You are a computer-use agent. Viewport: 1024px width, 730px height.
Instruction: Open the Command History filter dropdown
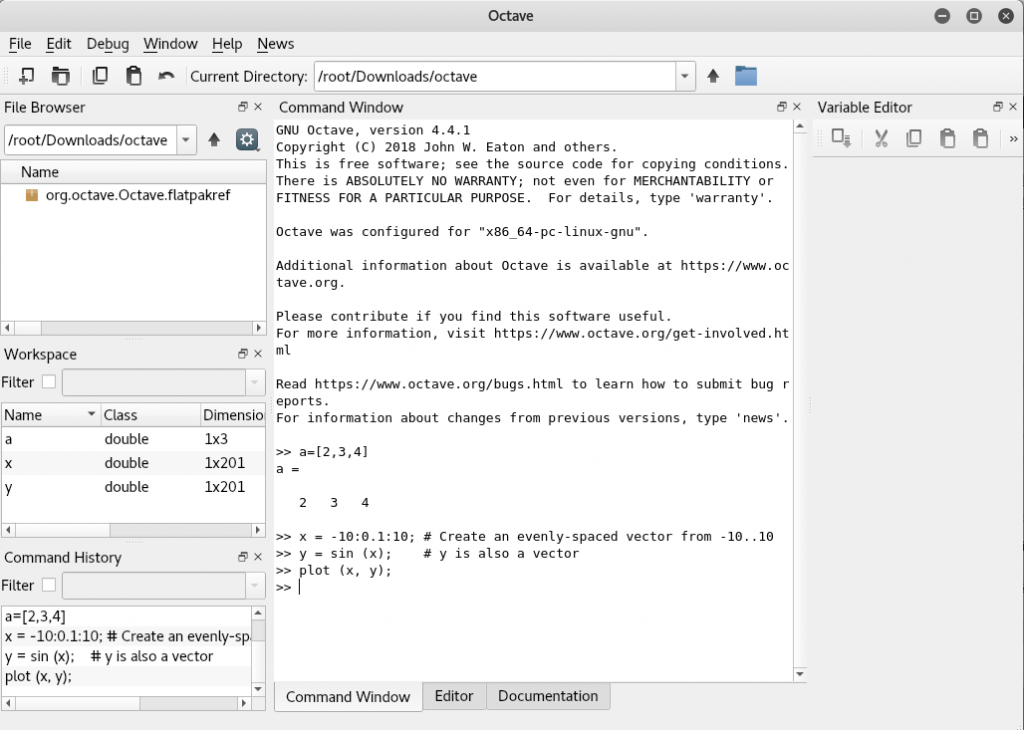click(x=255, y=586)
